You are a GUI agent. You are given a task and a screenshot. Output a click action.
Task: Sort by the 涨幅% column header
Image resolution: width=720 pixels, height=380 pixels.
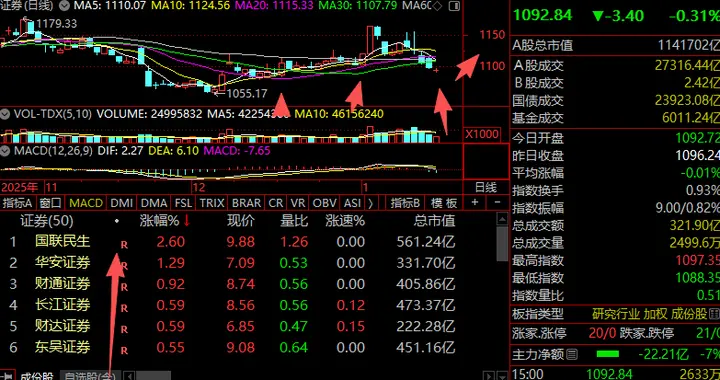[159, 221]
